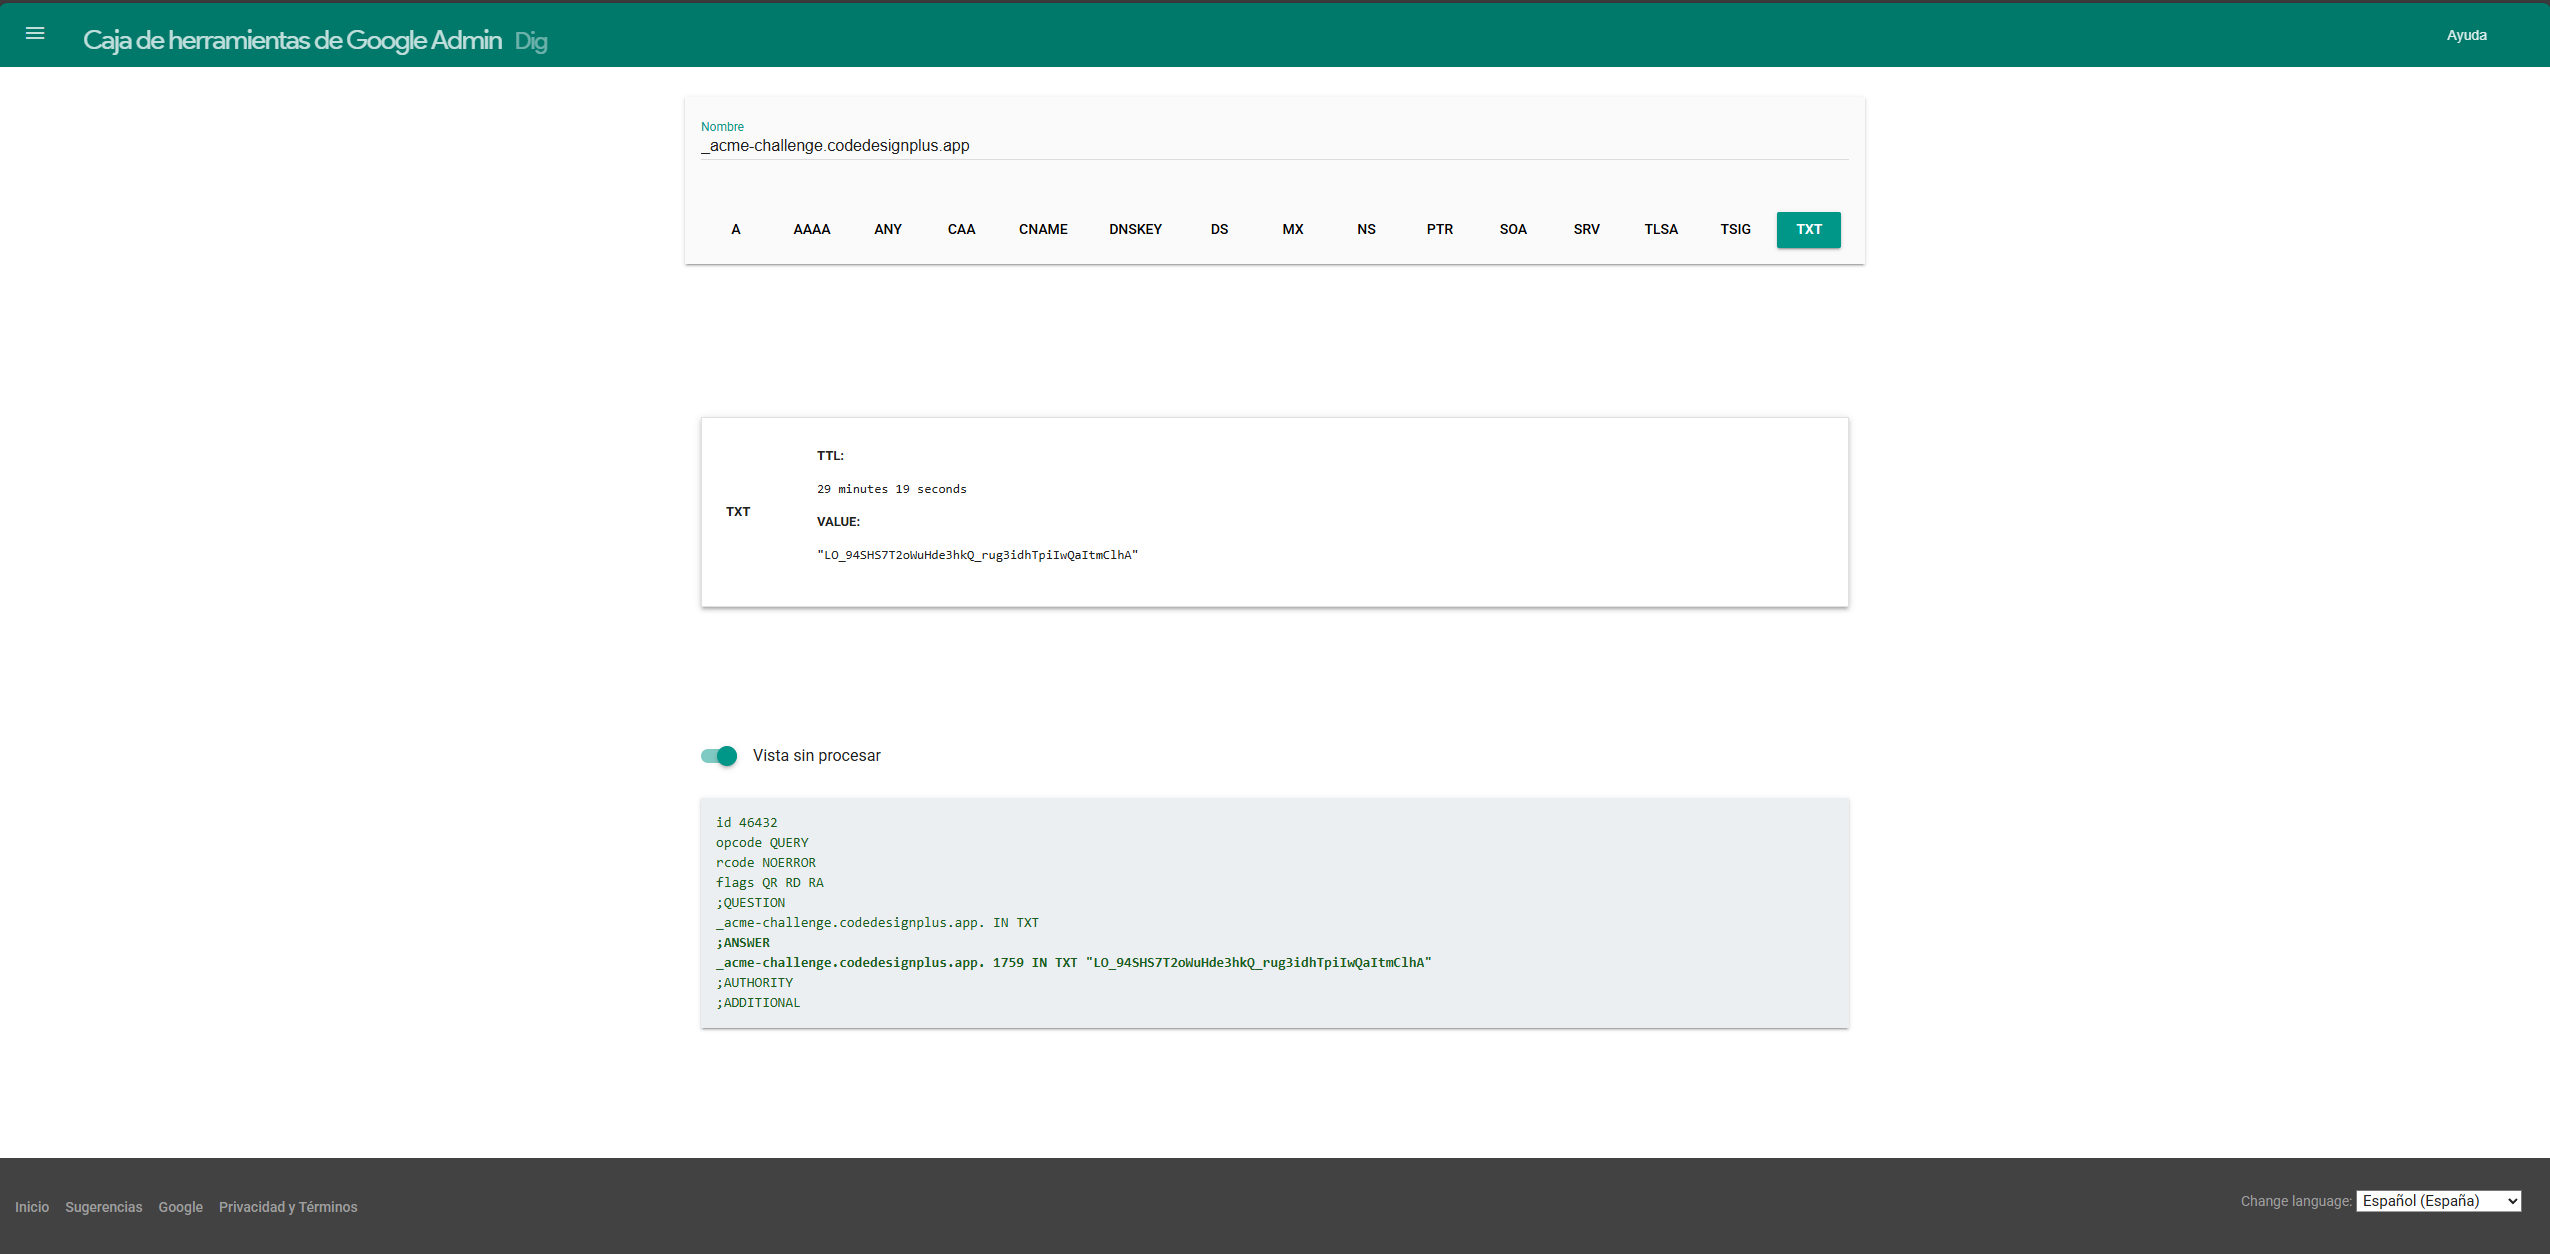Select the SOA record type
The height and width of the screenshot is (1254, 2550).
coord(1513,230)
